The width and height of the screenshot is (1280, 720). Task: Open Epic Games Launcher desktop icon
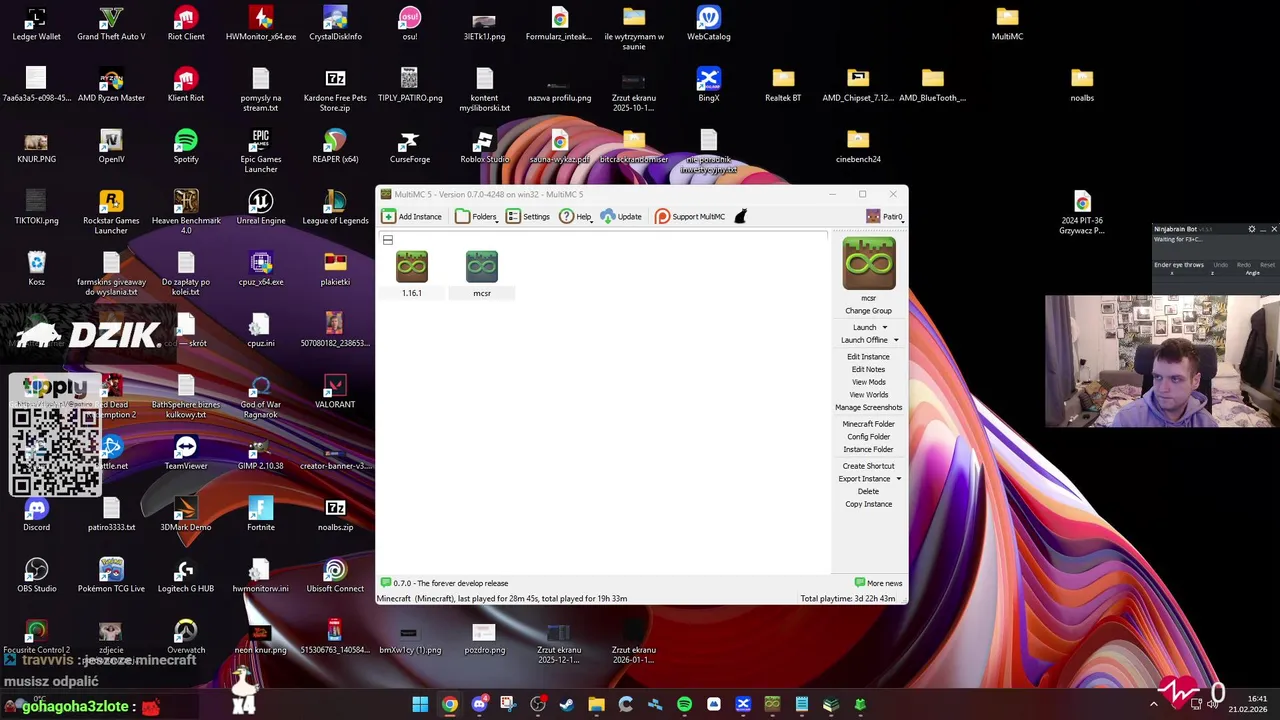[x=261, y=151]
